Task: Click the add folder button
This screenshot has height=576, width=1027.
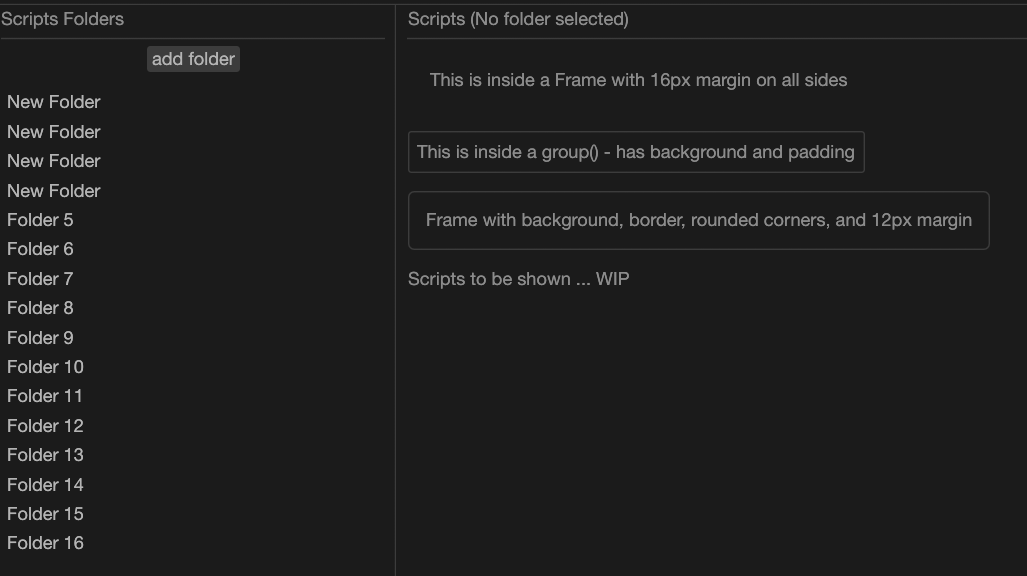Action: coord(193,59)
